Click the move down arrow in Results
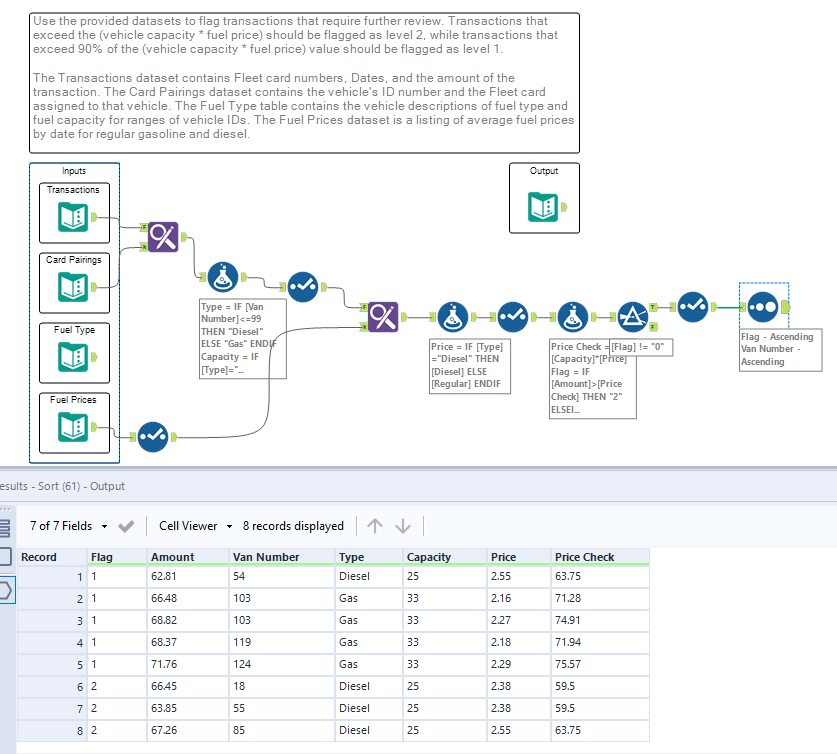The width and height of the screenshot is (837, 754). point(403,526)
